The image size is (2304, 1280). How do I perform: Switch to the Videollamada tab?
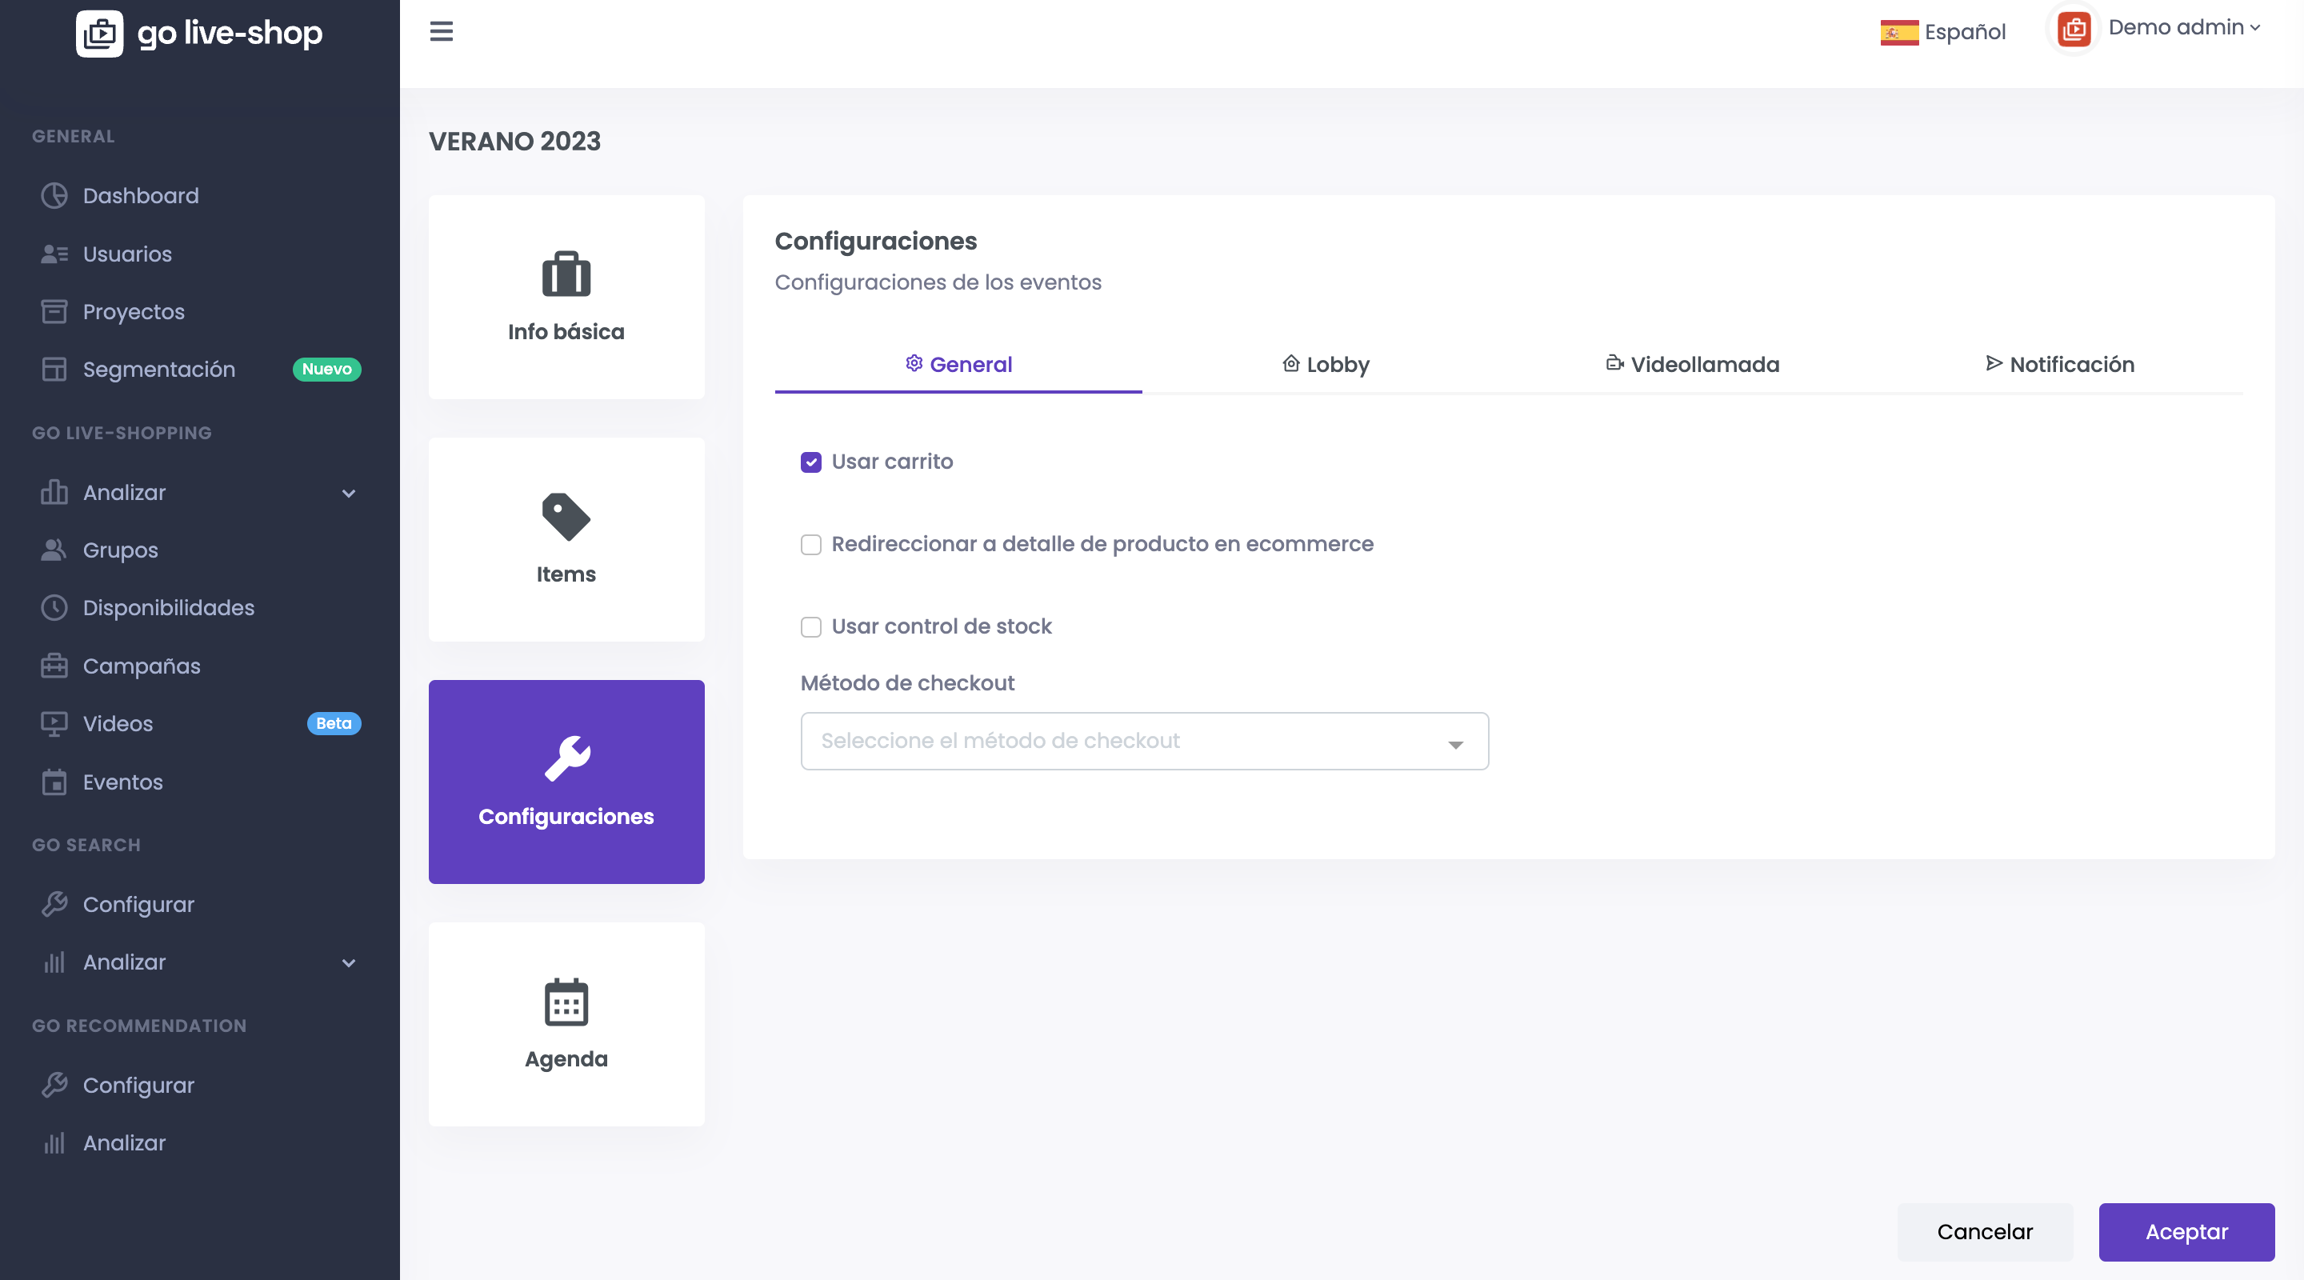(x=1692, y=365)
